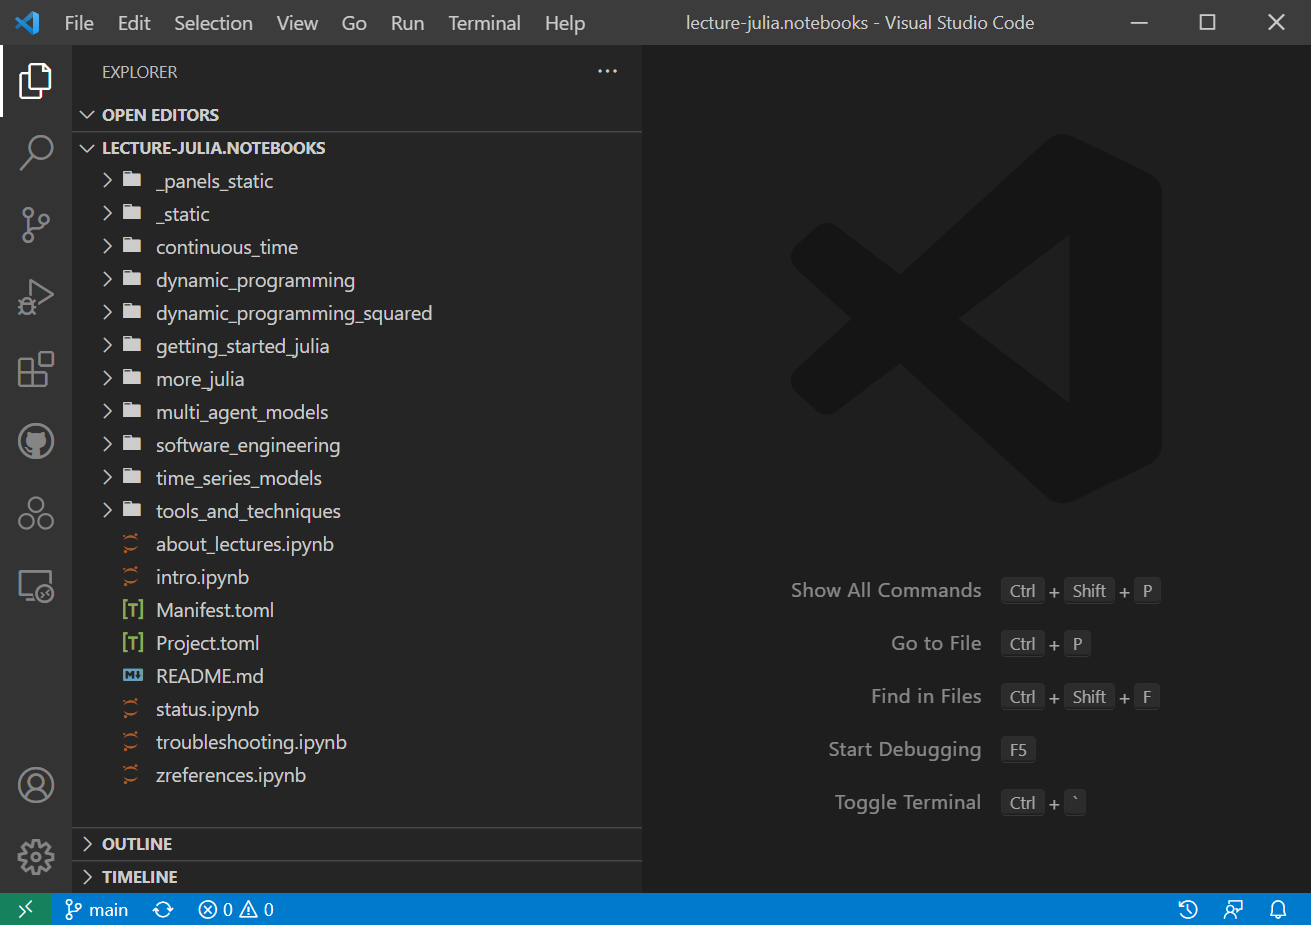Click the main branch button
Screen dimensions: 1311x925
(97, 909)
